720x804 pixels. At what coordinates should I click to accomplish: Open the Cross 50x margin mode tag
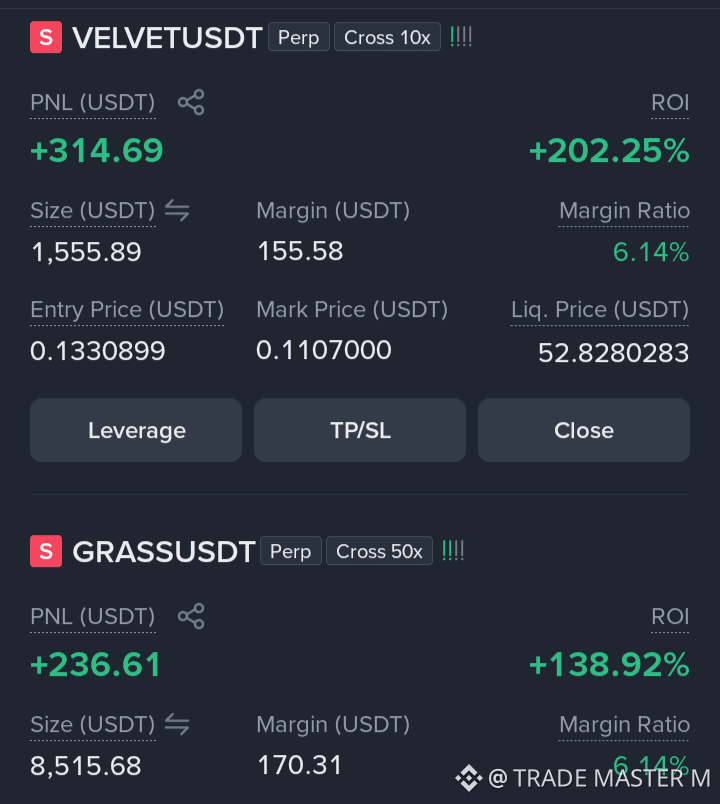point(379,551)
